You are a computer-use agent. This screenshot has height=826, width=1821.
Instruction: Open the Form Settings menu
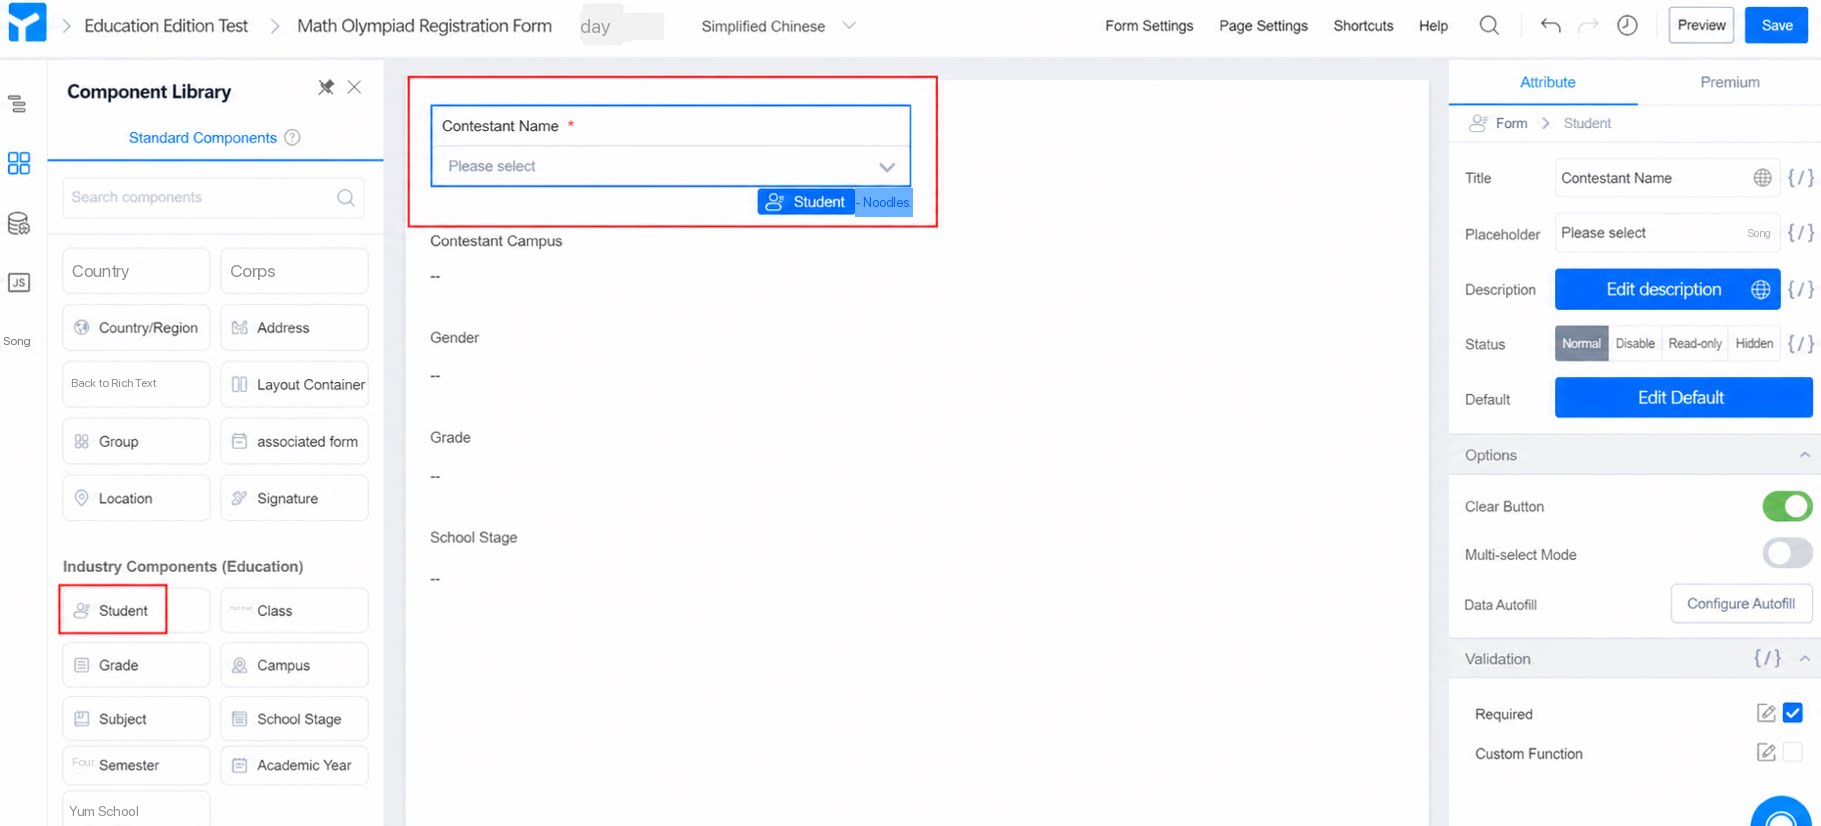pos(1149,26)
